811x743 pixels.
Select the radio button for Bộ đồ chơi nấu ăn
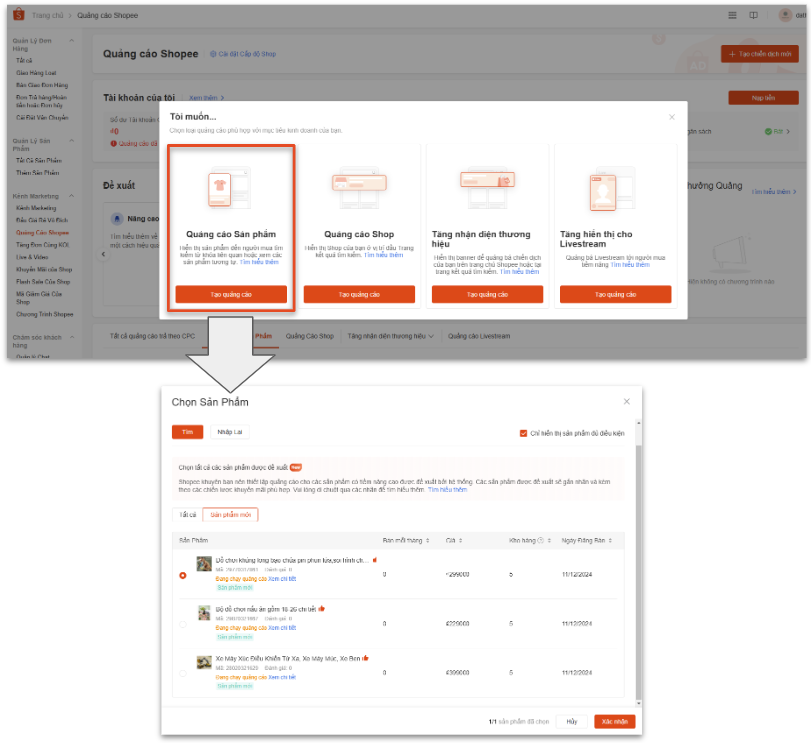182,624
